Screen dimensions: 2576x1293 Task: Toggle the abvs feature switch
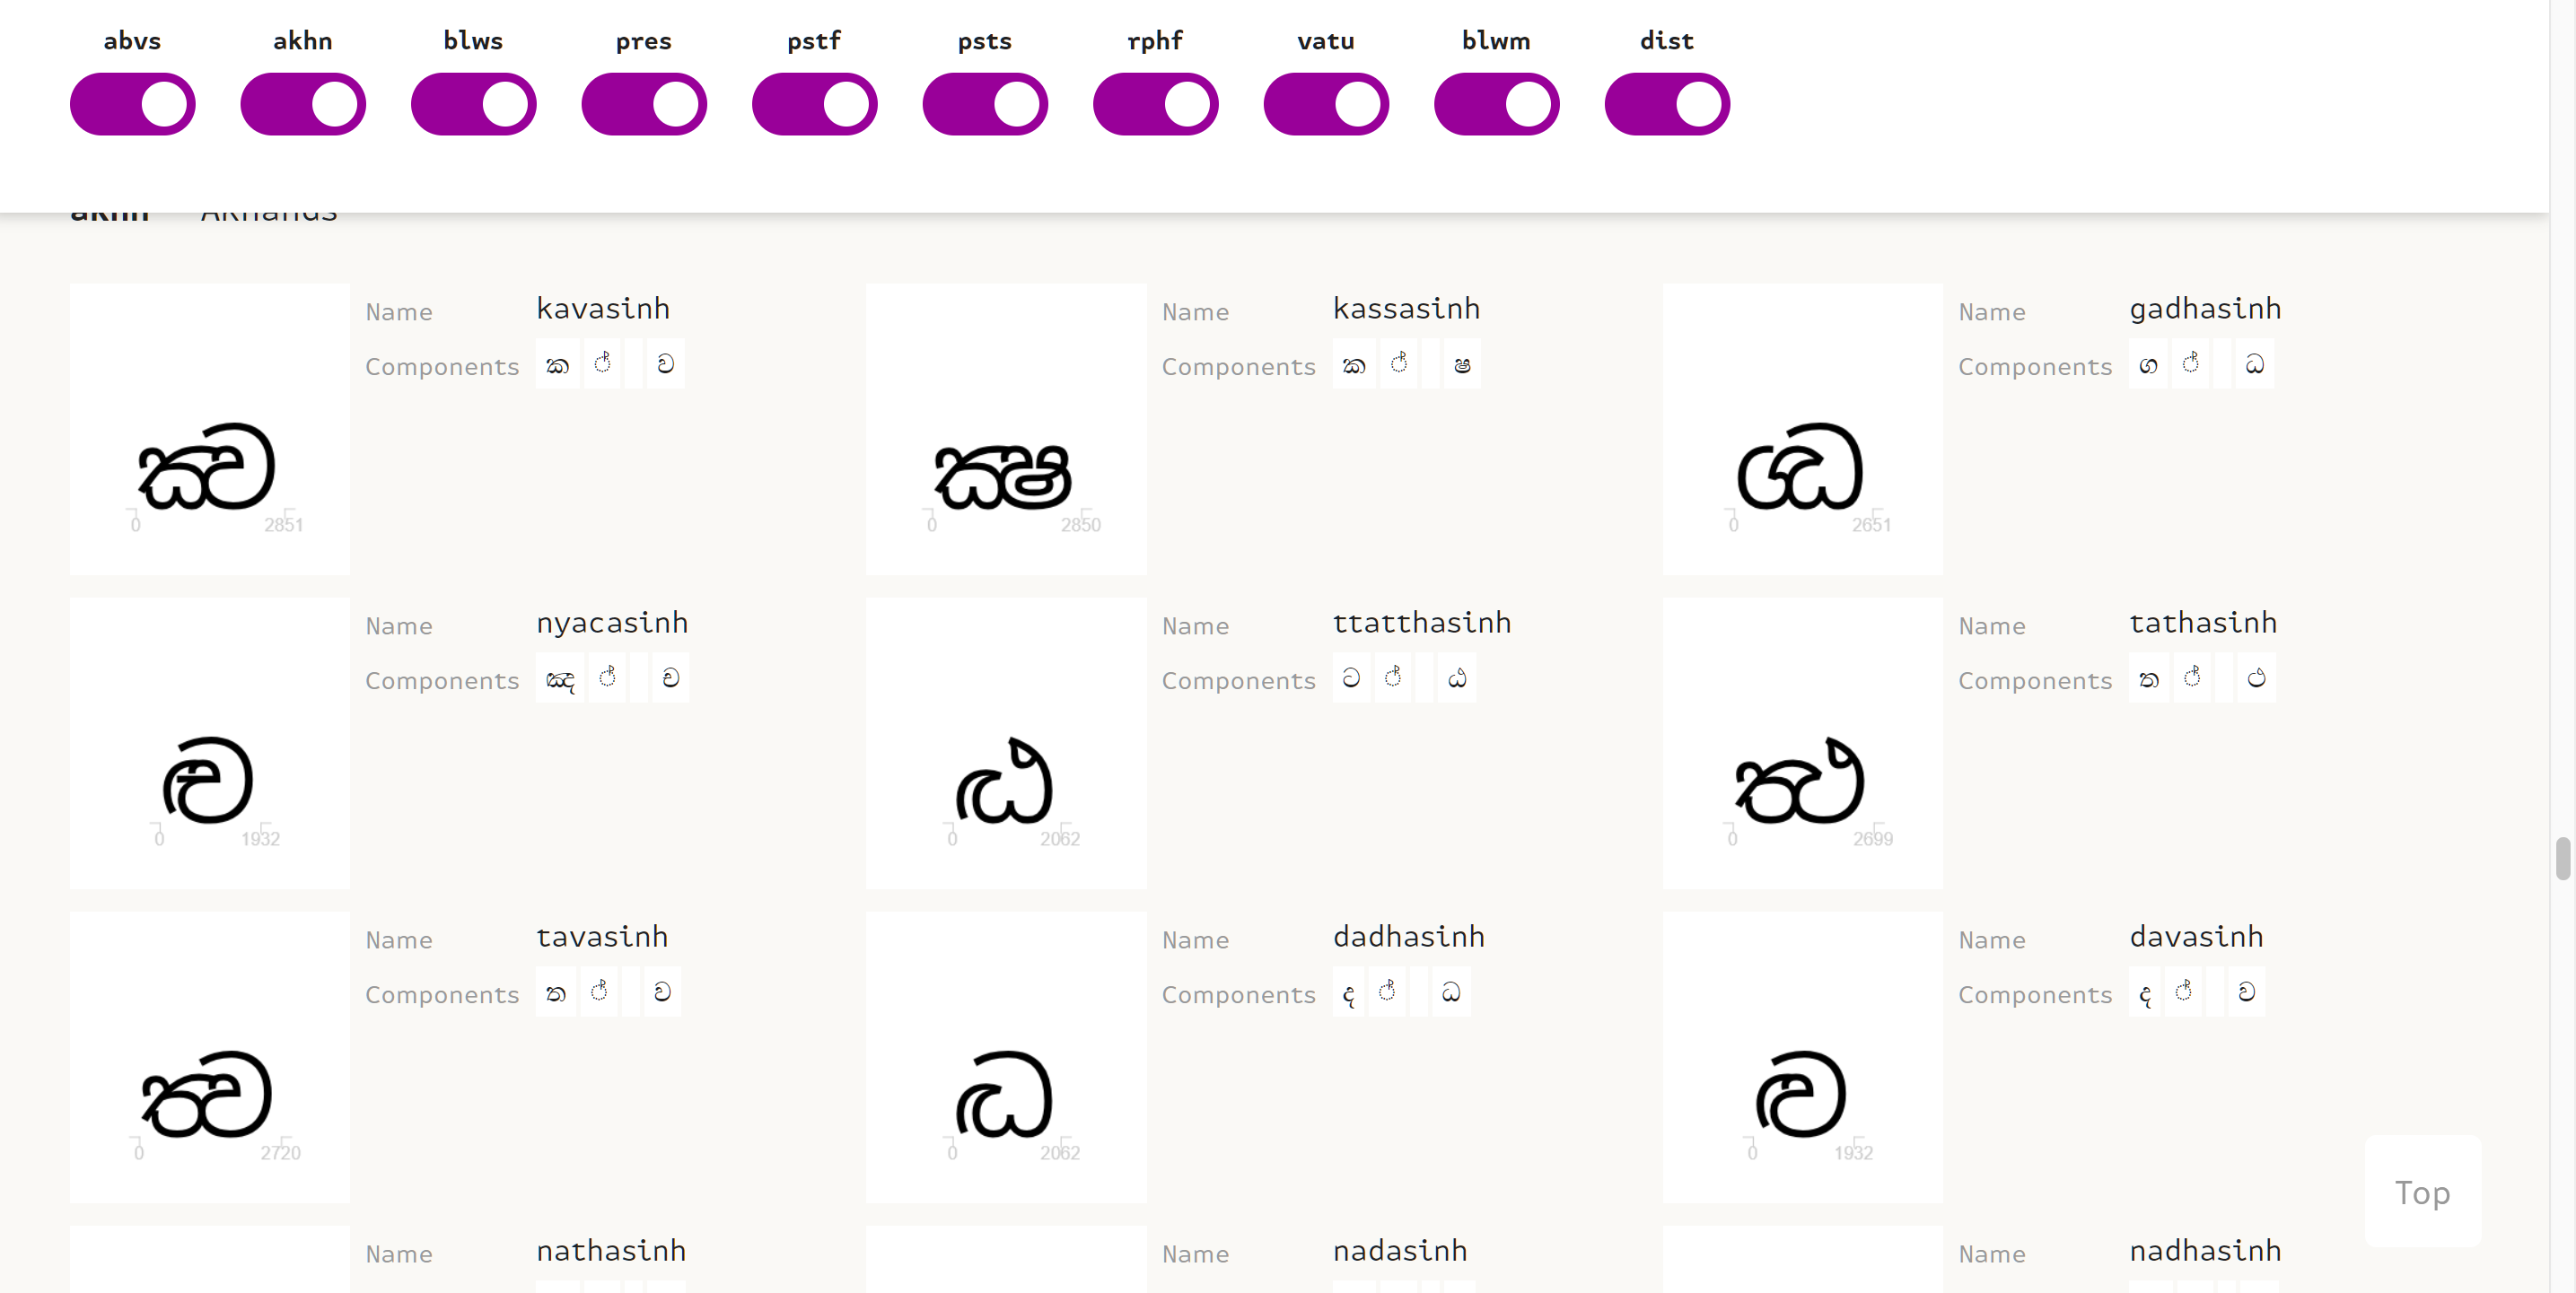pyautogui.click(x=132, y=104)
